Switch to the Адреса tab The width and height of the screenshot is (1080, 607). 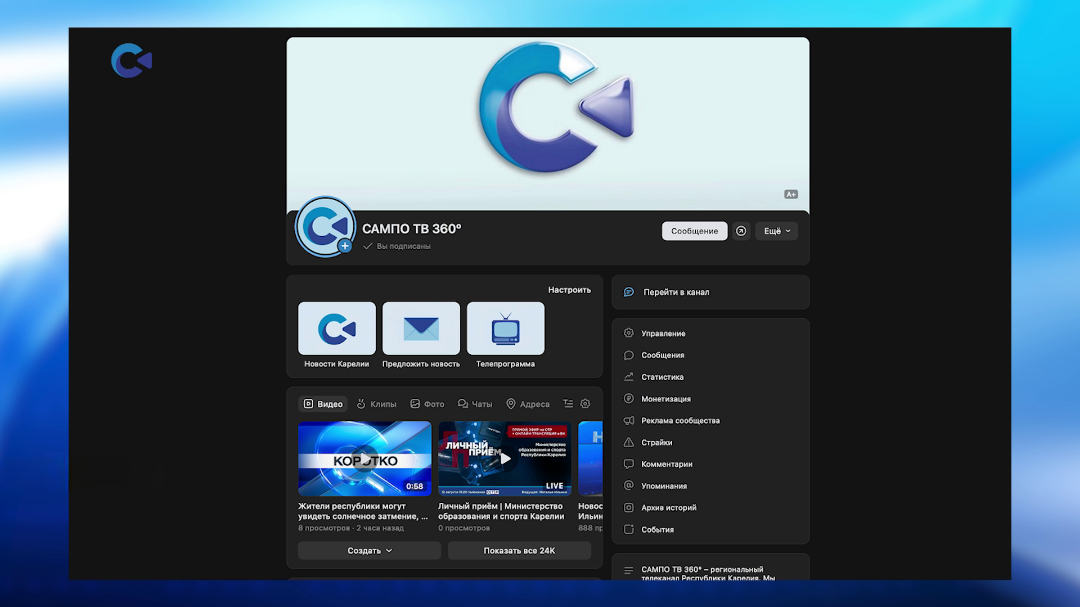point(528,404)
